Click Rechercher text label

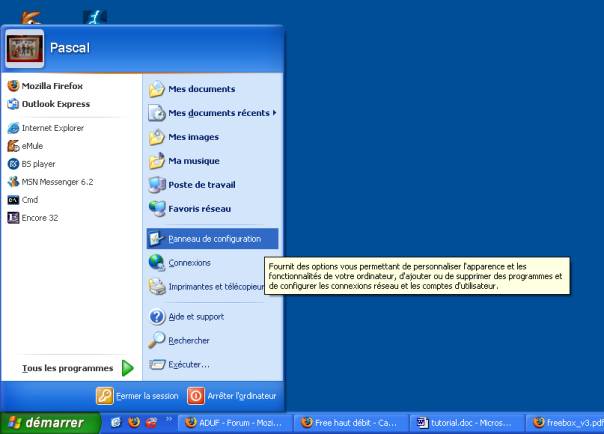click(189, 340)
